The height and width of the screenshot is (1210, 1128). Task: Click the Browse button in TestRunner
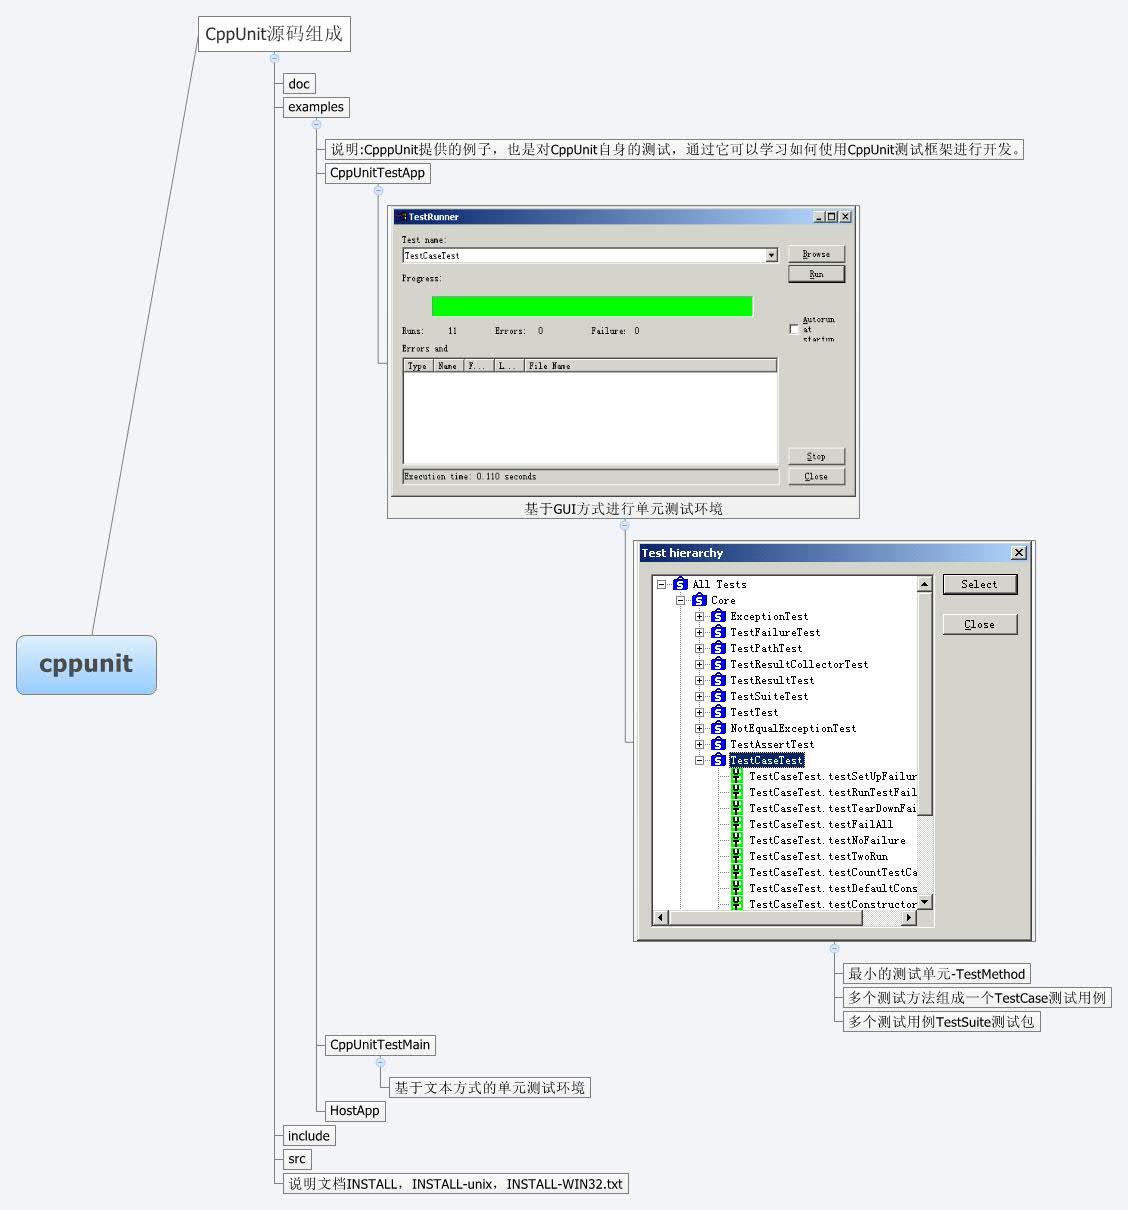pyautogui.click(x=816, y=254)
